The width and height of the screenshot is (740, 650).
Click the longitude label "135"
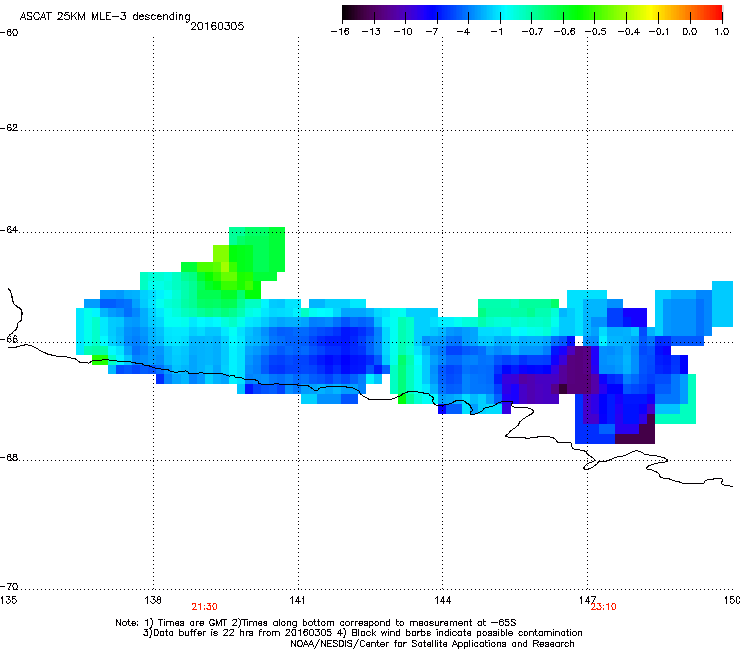(8, 600)
